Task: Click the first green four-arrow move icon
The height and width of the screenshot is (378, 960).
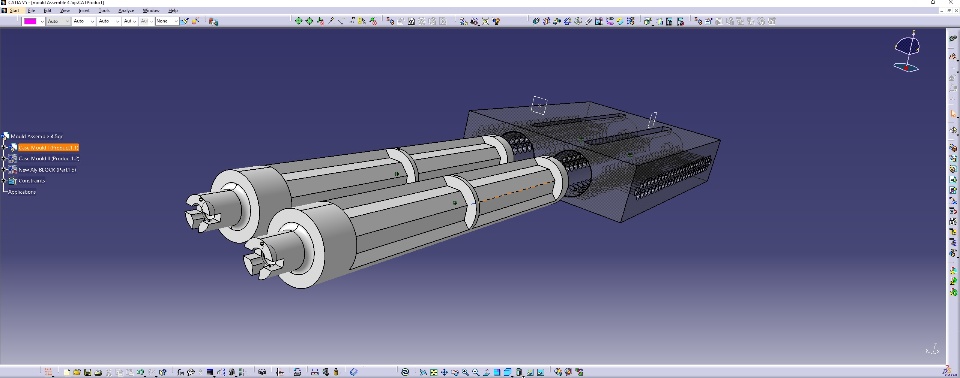Action: (298, 21)
